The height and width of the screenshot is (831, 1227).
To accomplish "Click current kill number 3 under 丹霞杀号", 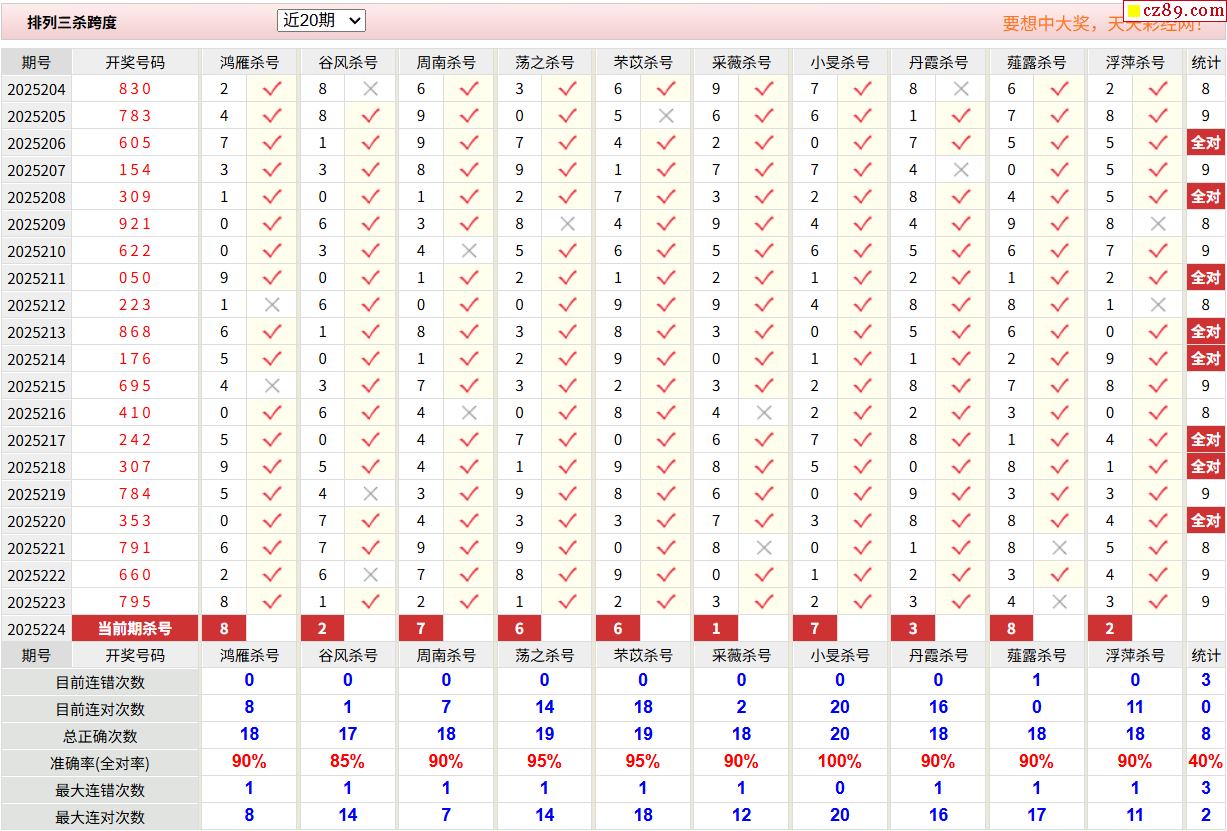I will [913, 629].
